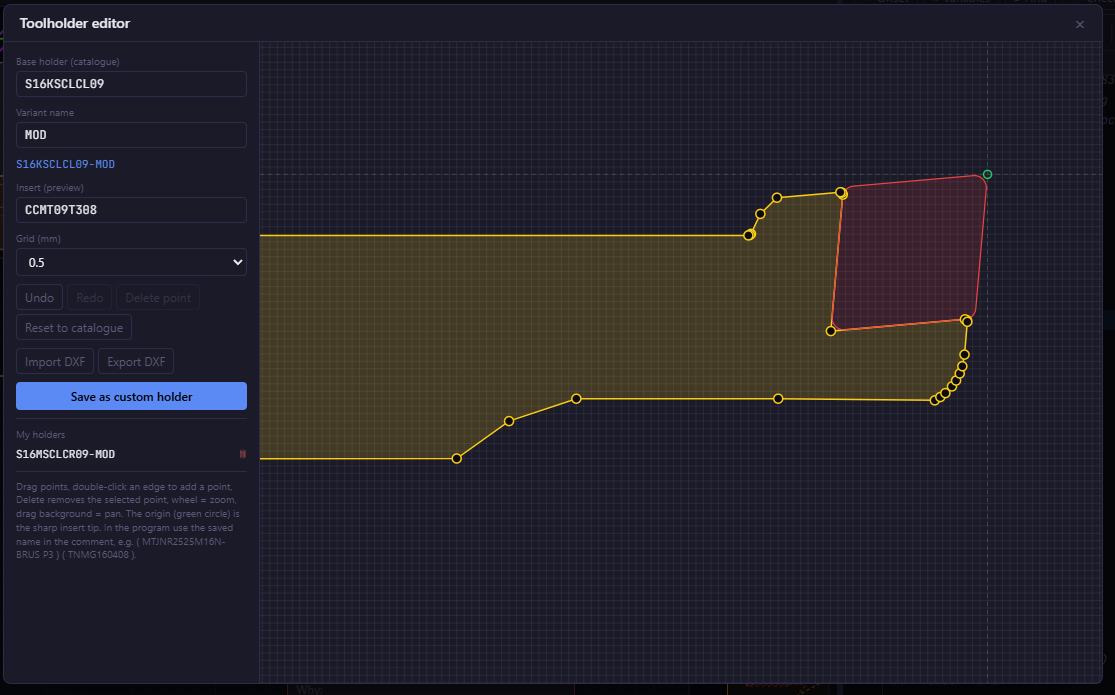This screenshot has width=1115, height=695.
Task: Select the vertex where bottom edge starts sloping up
Action: pos(457,459)
